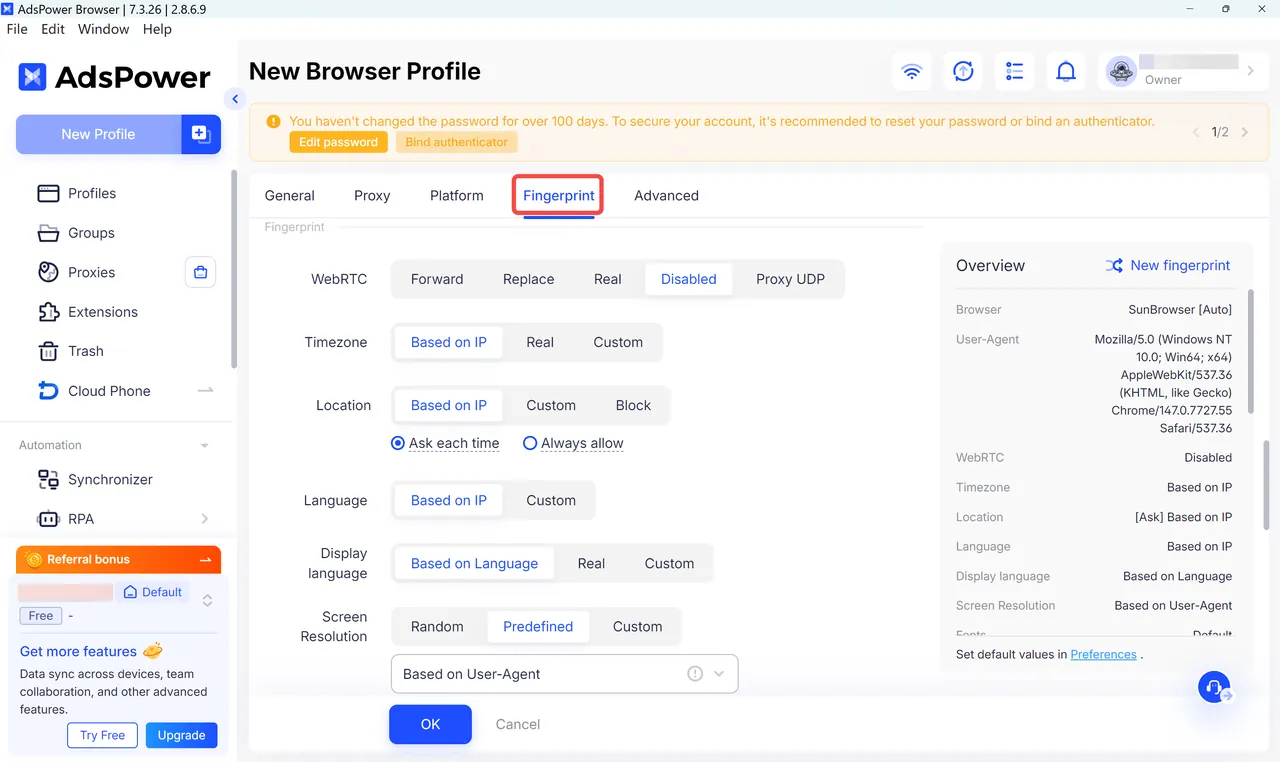
Task: Click the RPA robot icon
Action: 48,519
